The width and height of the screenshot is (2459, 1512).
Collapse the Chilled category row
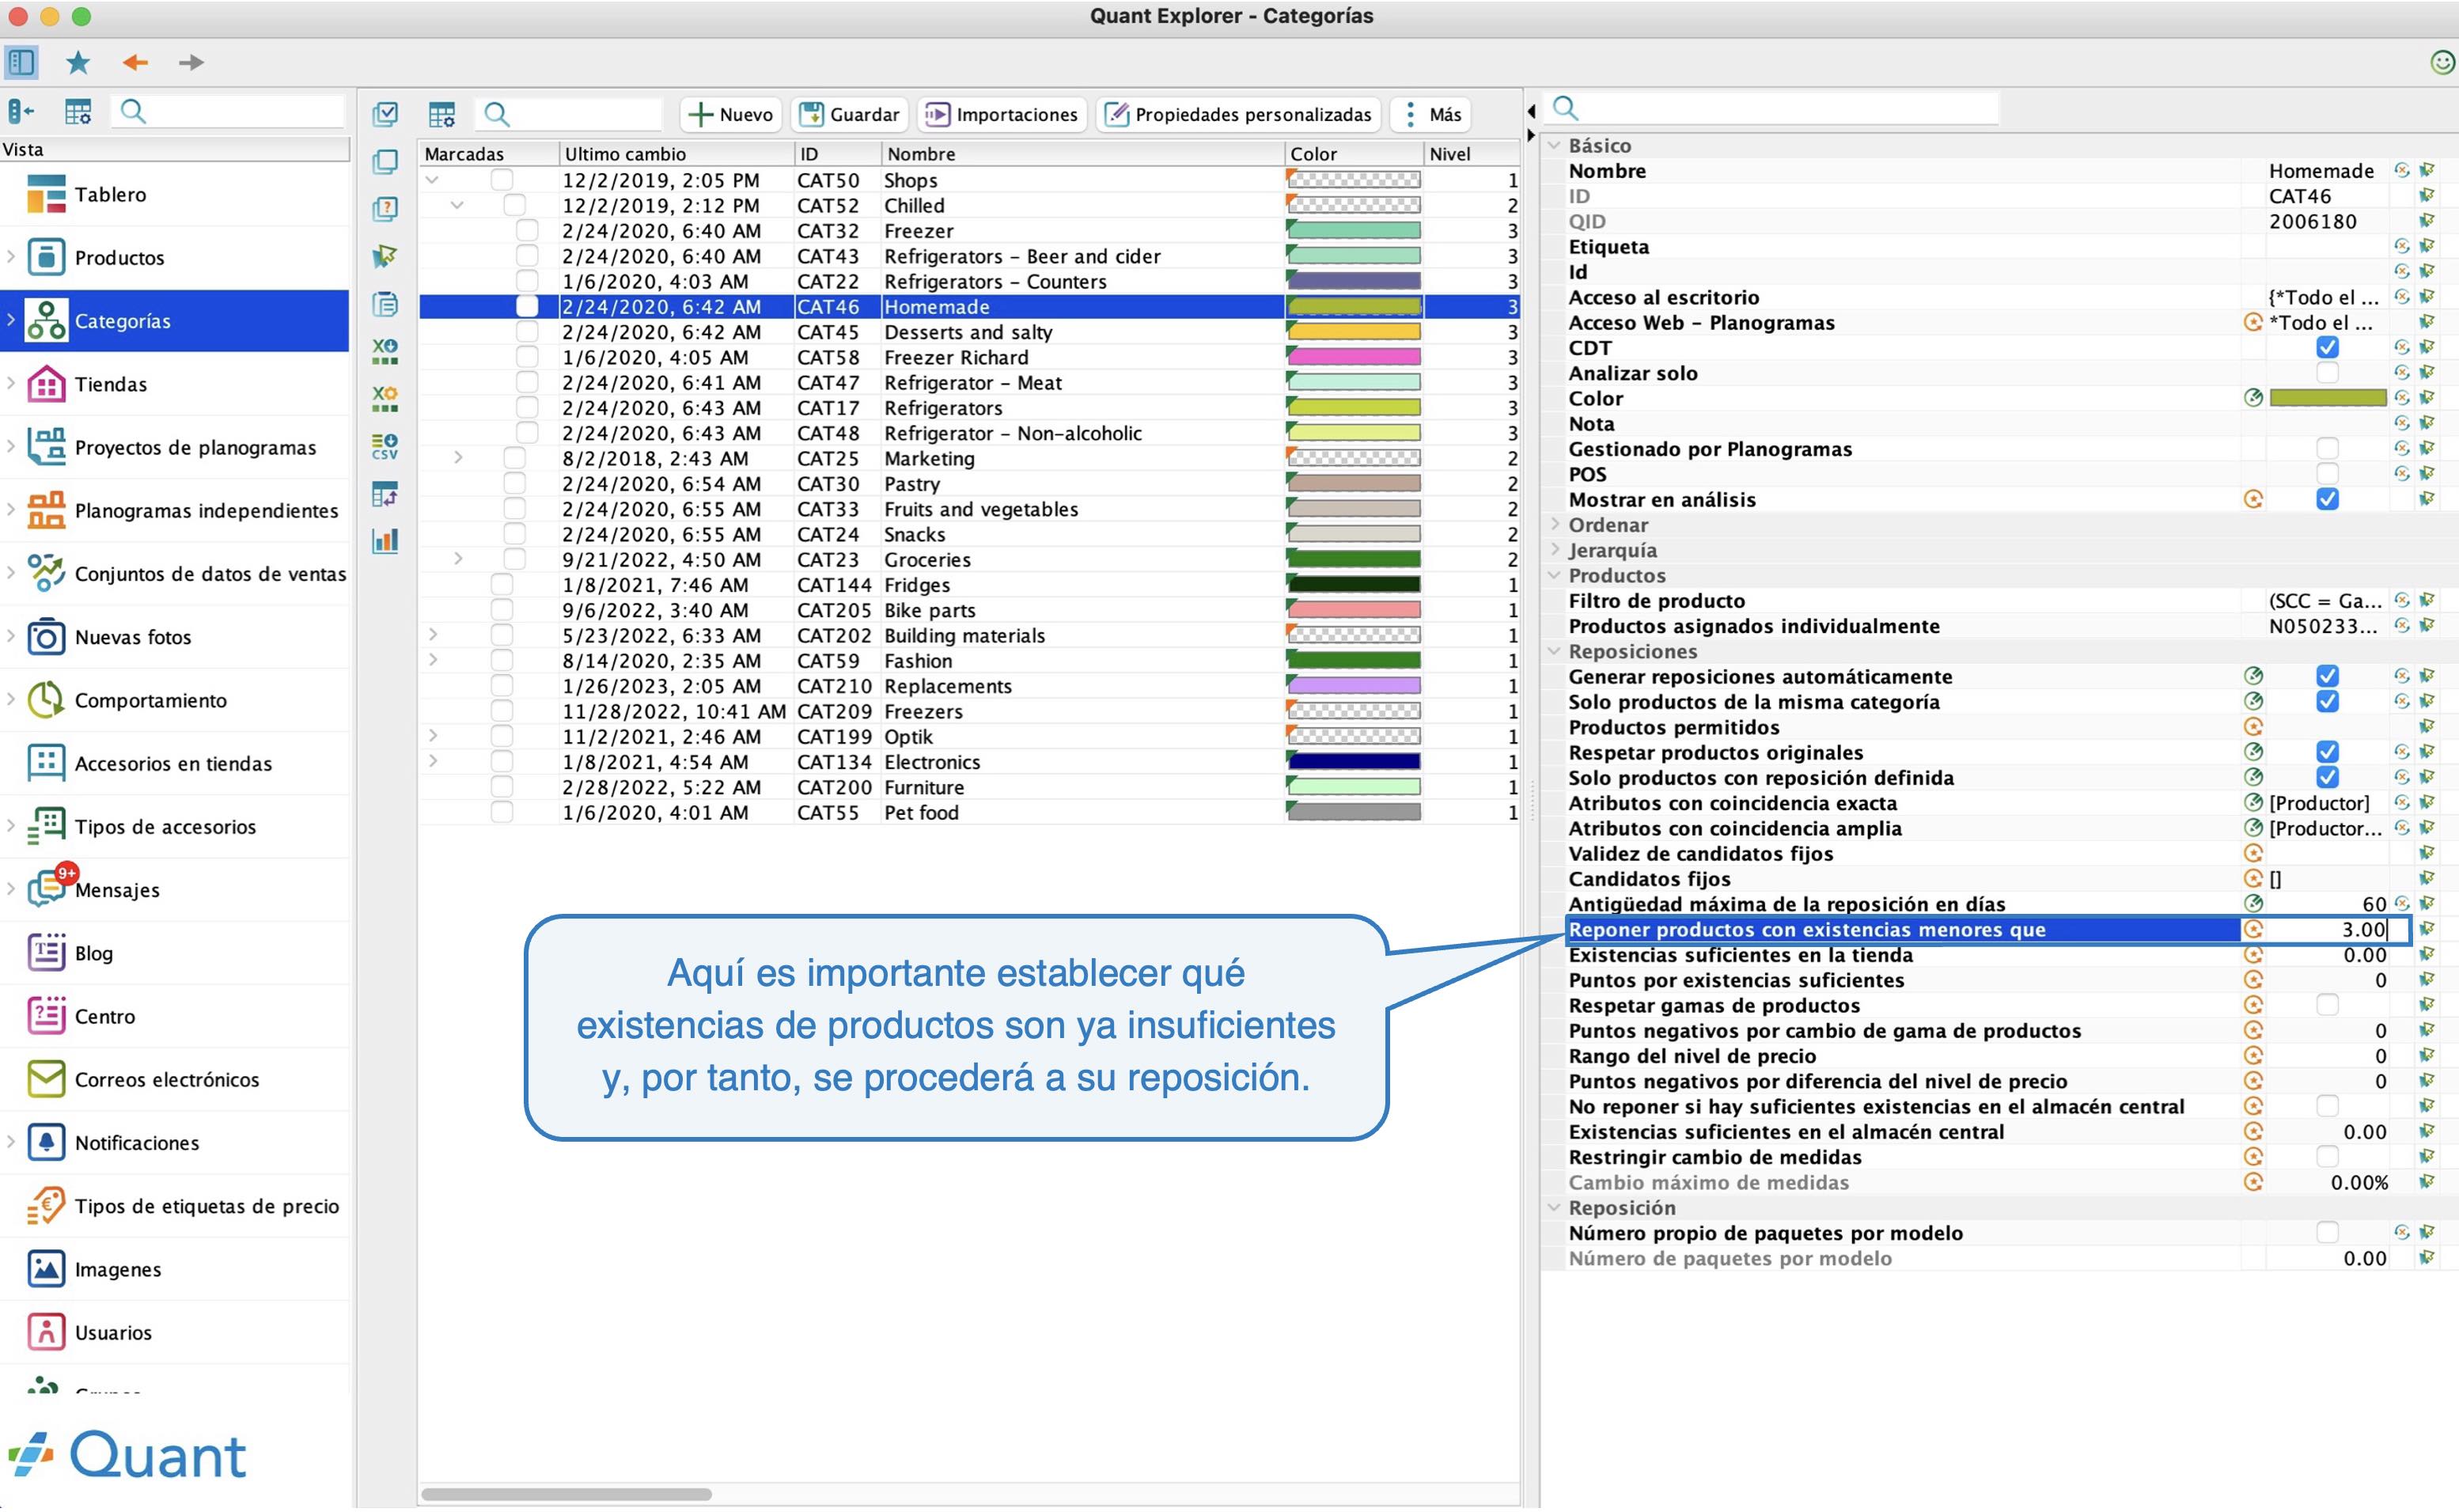point(457,205)
